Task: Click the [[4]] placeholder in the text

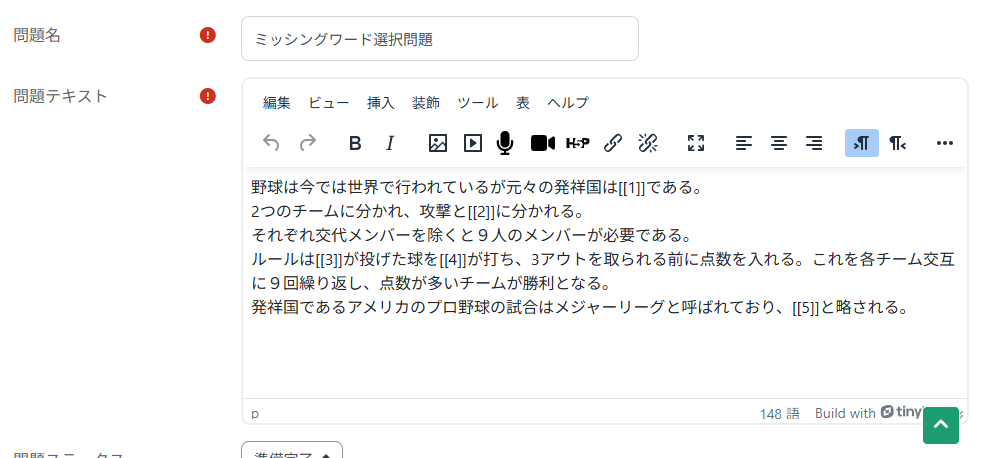Action: point(452,260)
